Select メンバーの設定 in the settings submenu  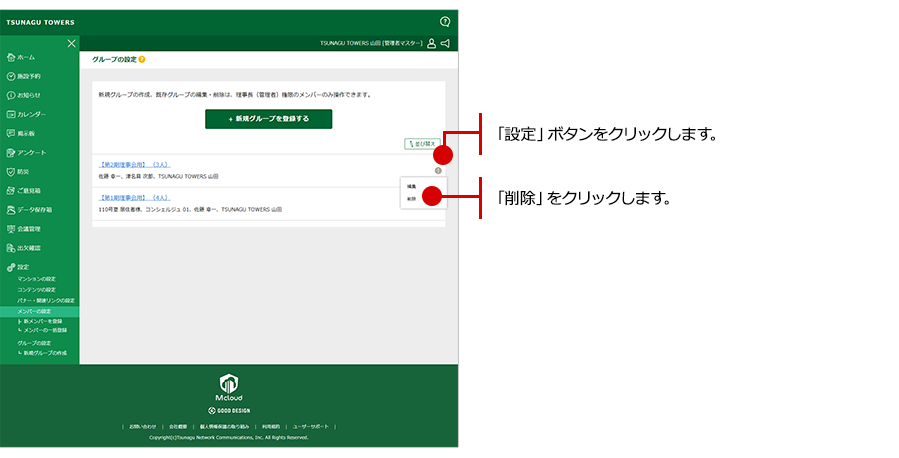(x=34, y=311)
